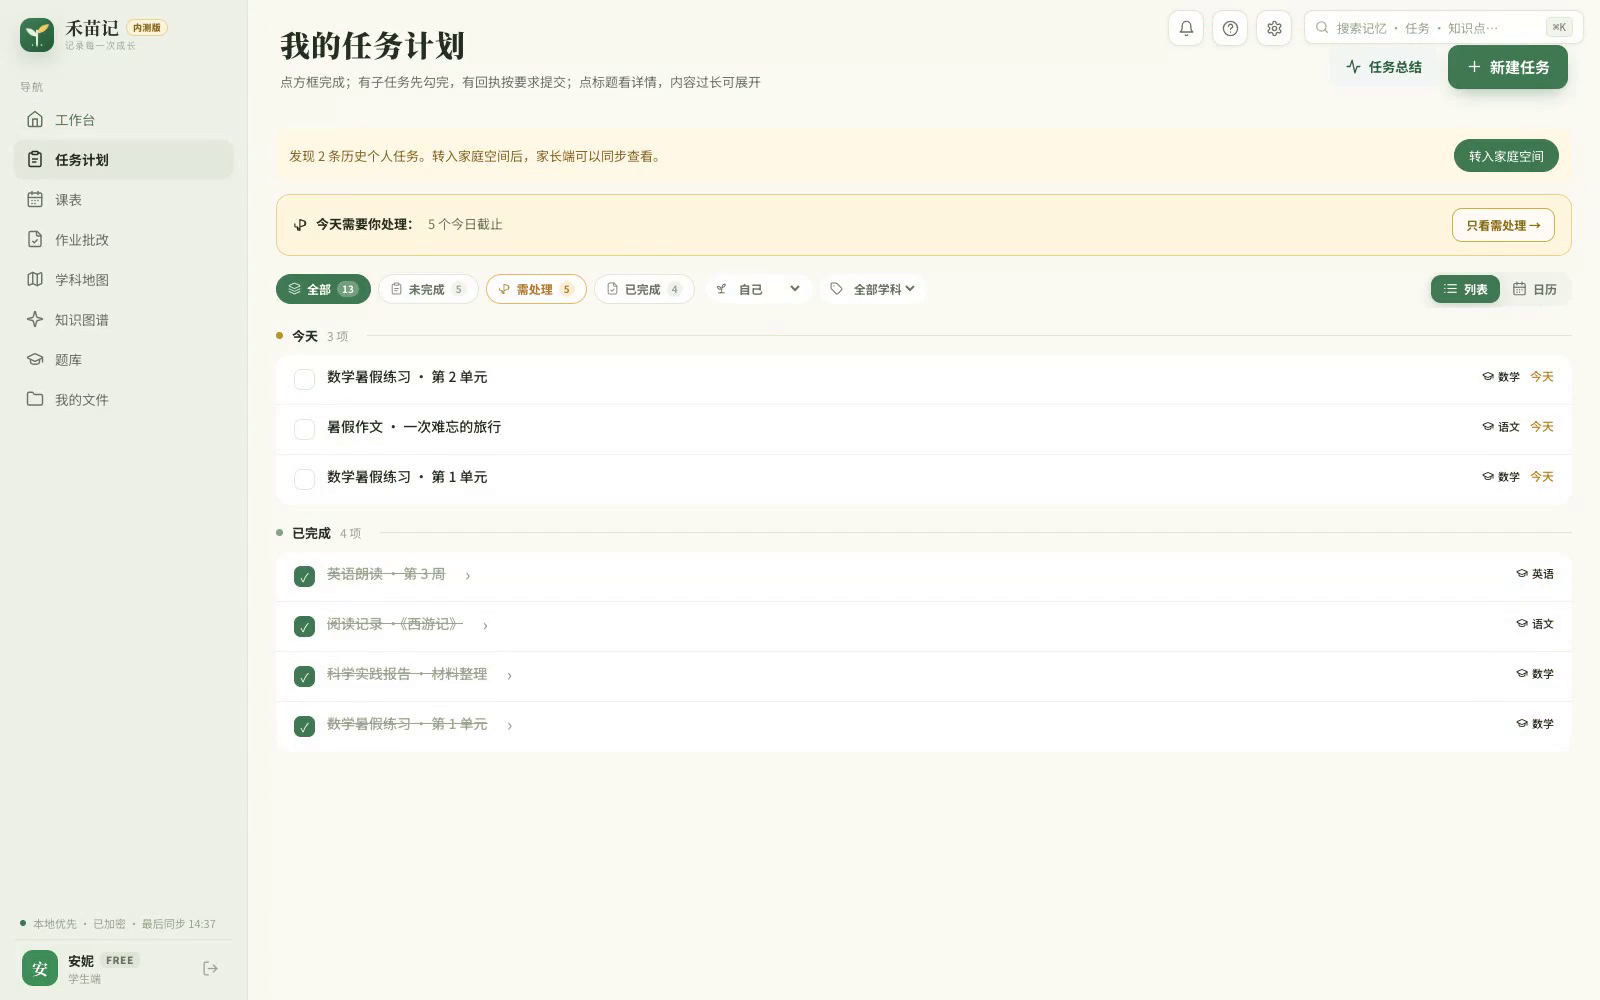Open the 自己 assignee dropdown
The width and height of the screenshot is (1600, 1000).
click(x=758, y=289)
